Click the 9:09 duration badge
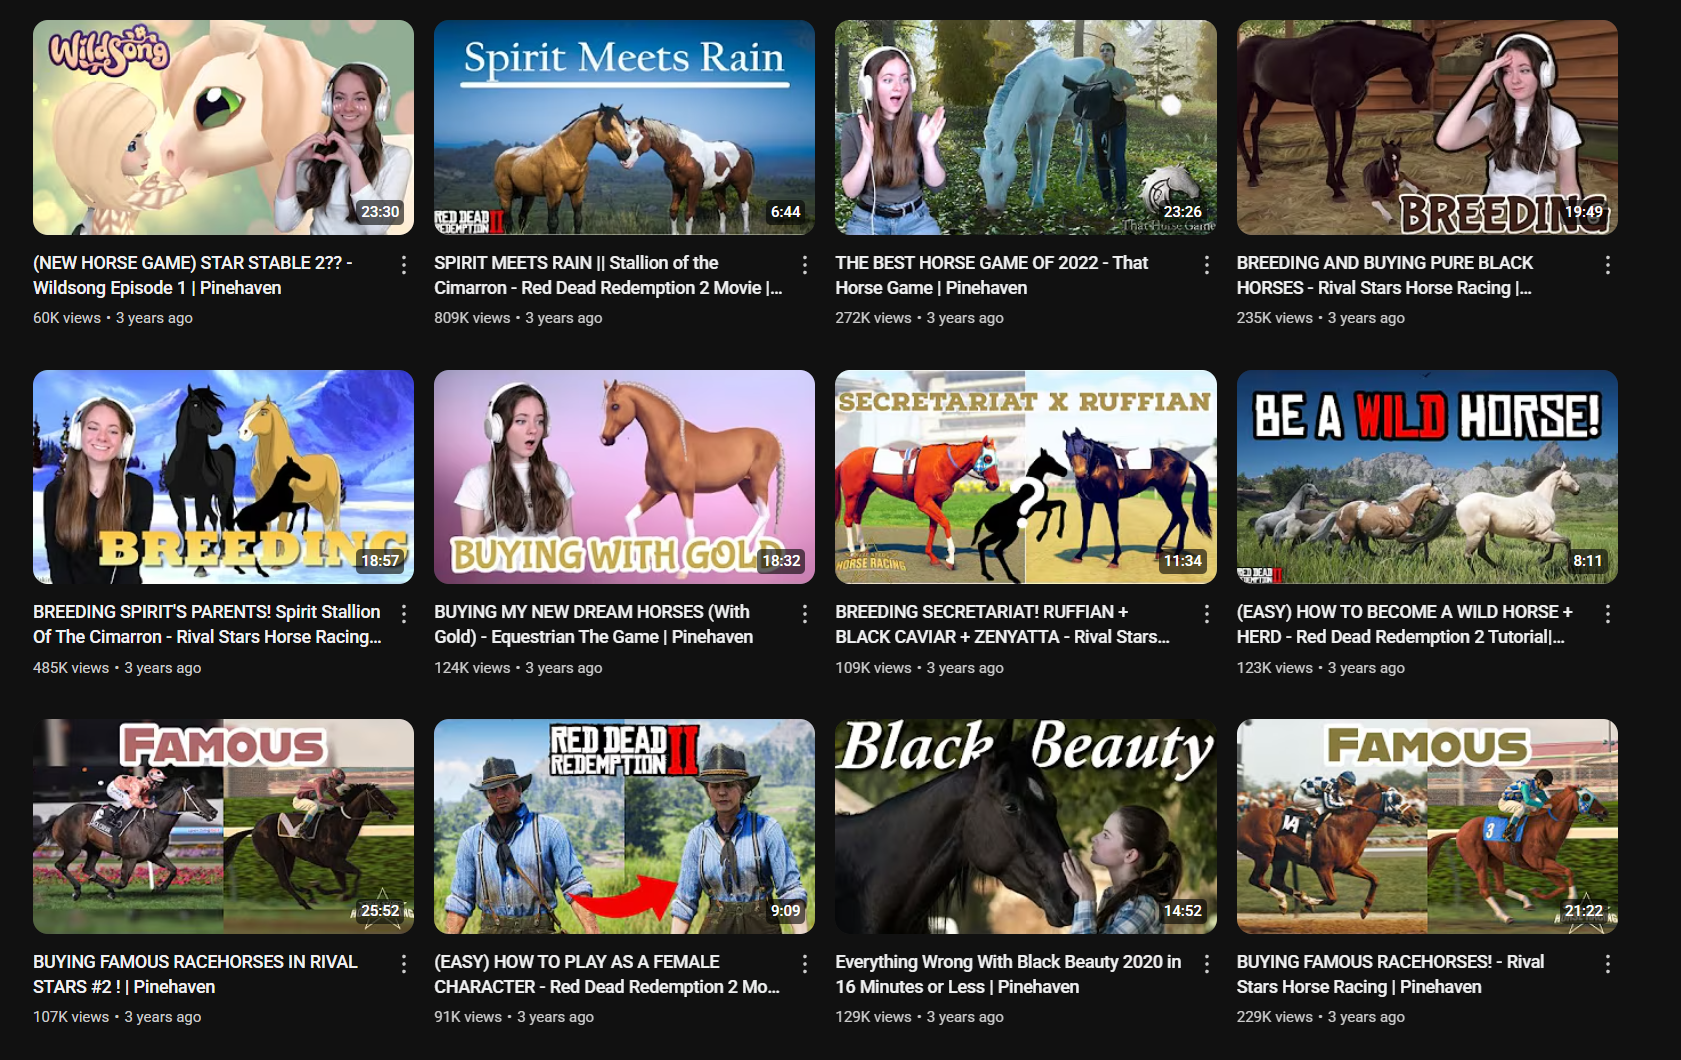The image size is (1681, 1060). [x=785, y=911]
